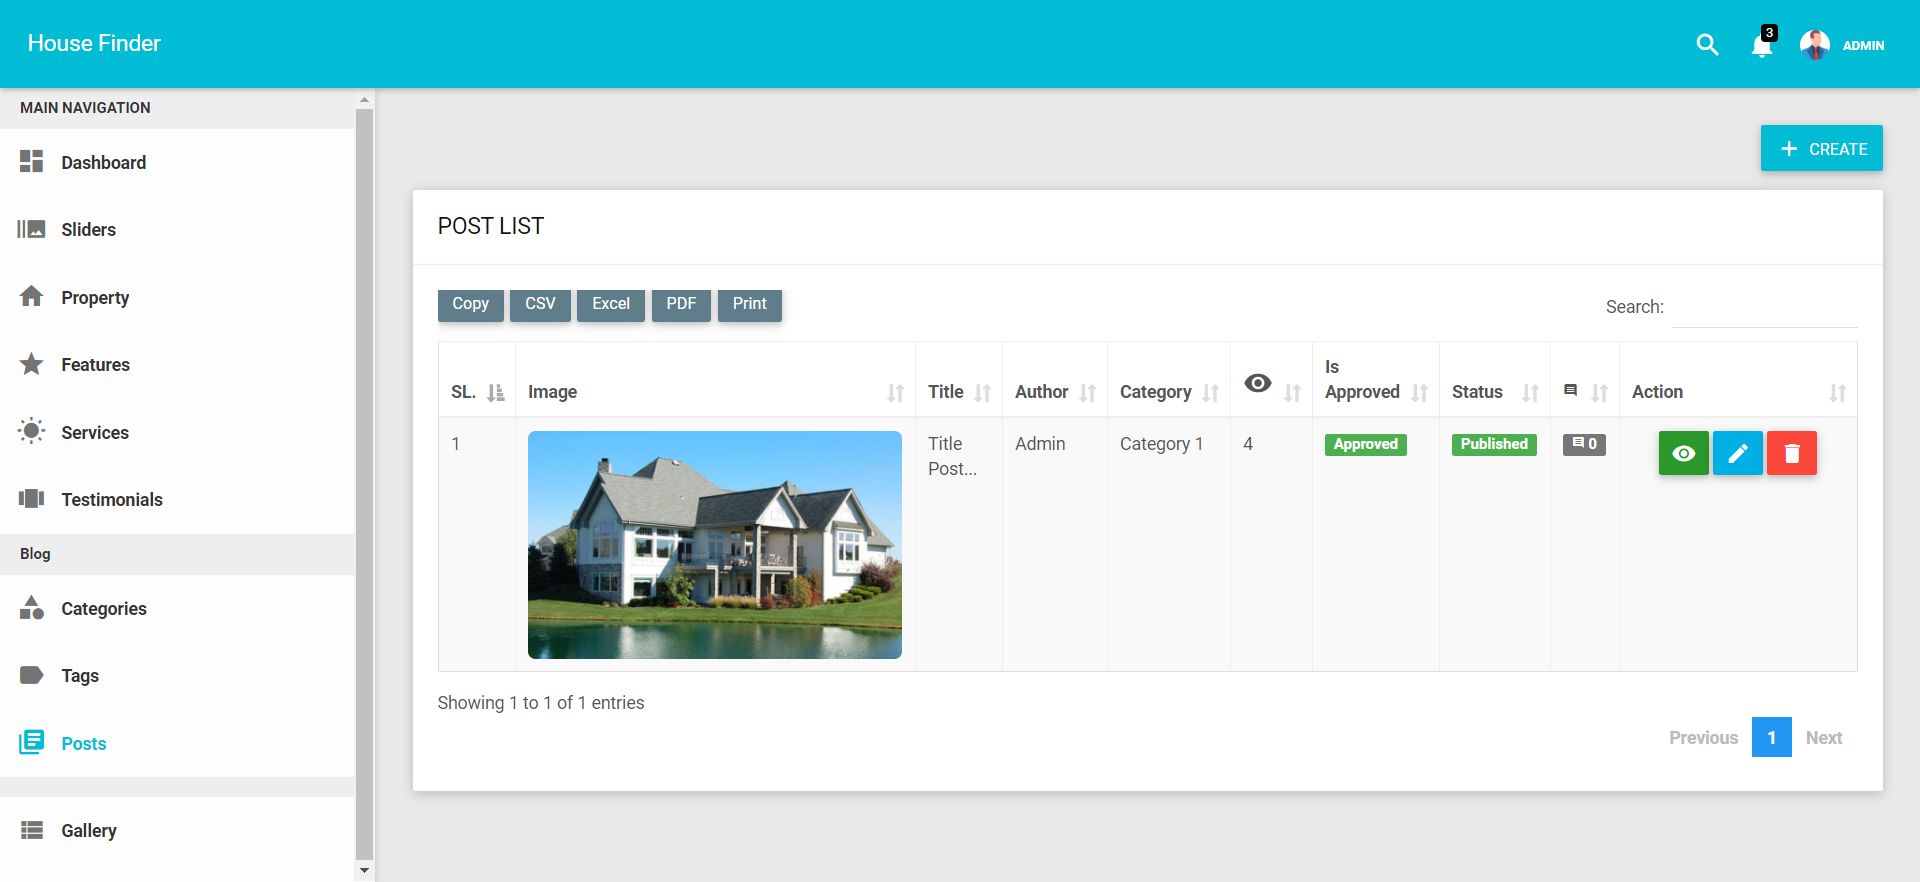Viewport: 1920px width, 882px height.
Task: Click the Posts library icon
Action: (x=31, y=742)
